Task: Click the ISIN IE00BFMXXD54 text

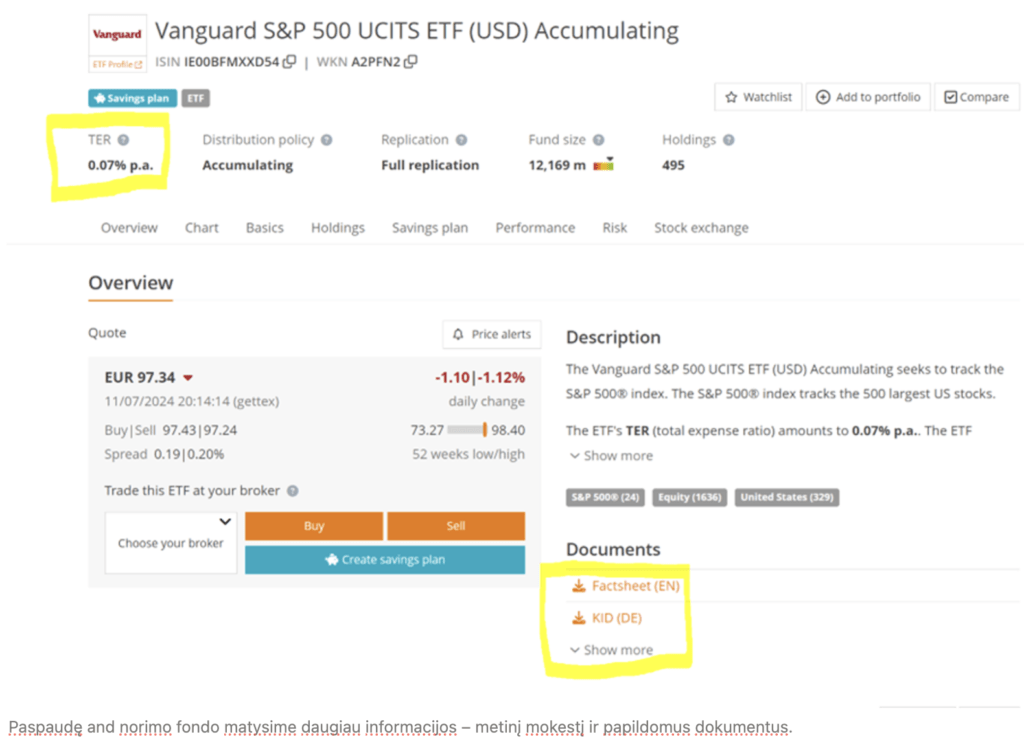Action: point(217,62)
